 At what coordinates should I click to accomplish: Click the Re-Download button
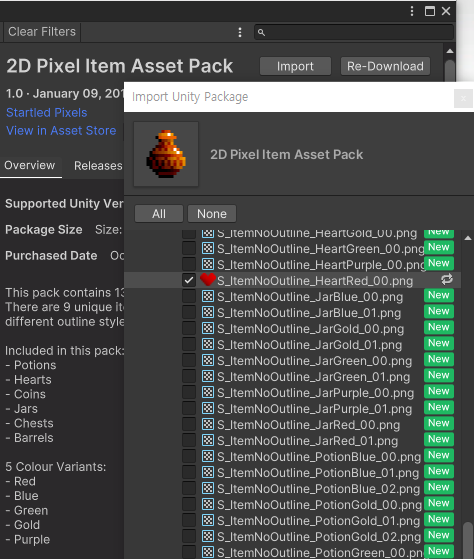385,66
